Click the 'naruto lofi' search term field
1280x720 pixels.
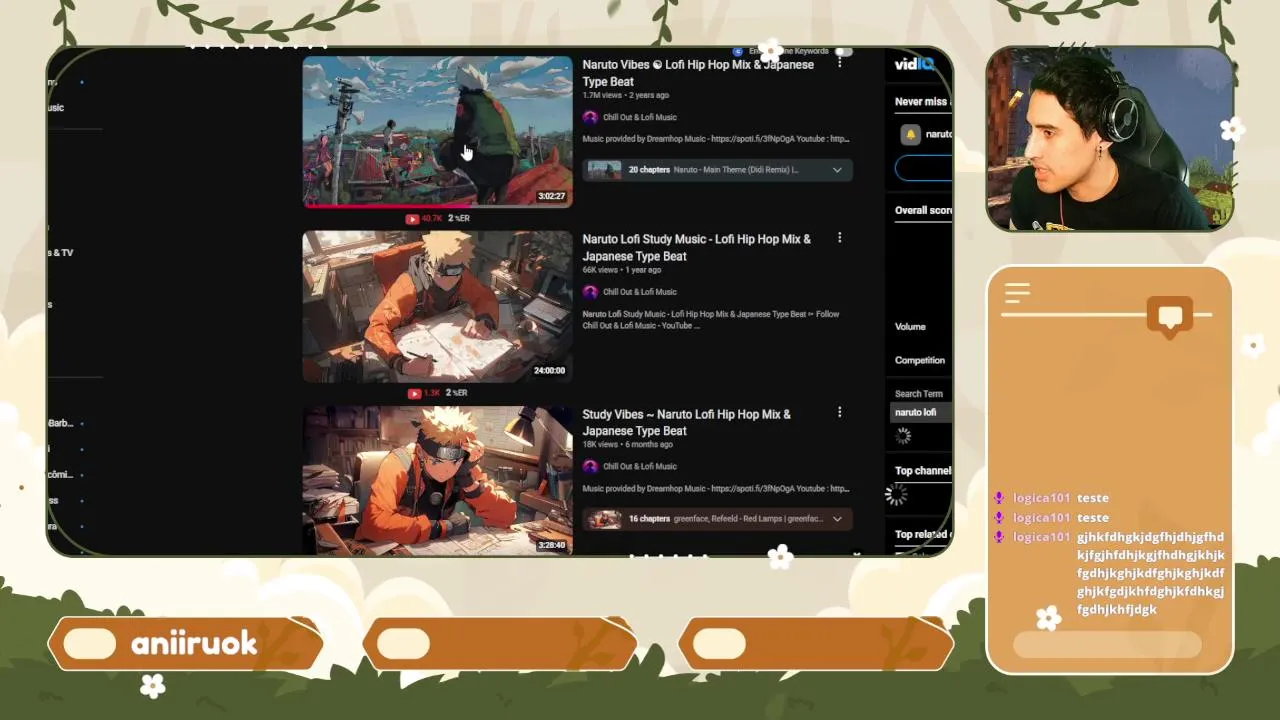pyautogui.click(x=920, y=412)
